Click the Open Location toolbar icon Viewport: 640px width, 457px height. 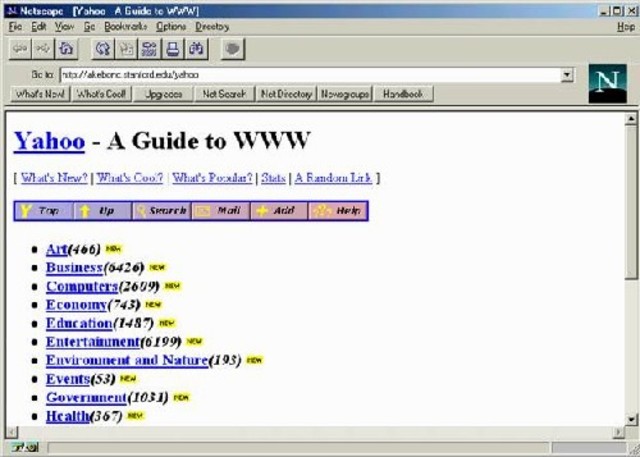[x=149, y=49]
